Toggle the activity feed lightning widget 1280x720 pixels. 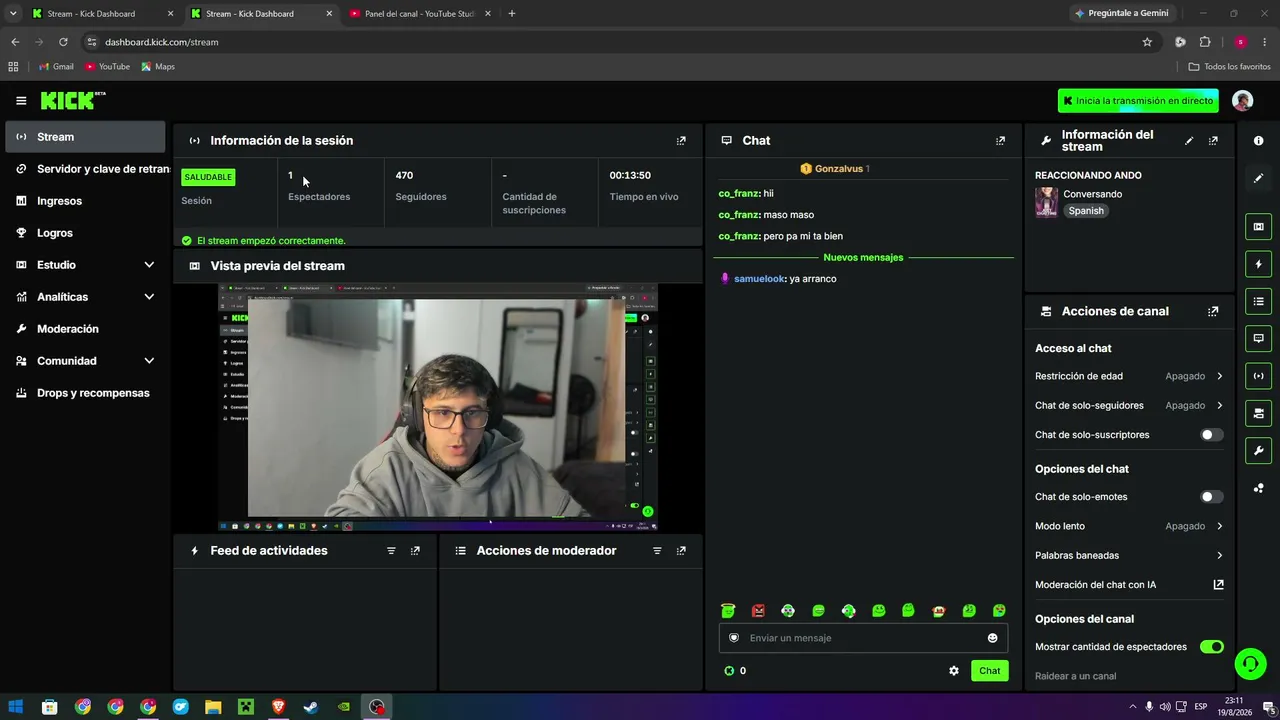[1258, 264]
